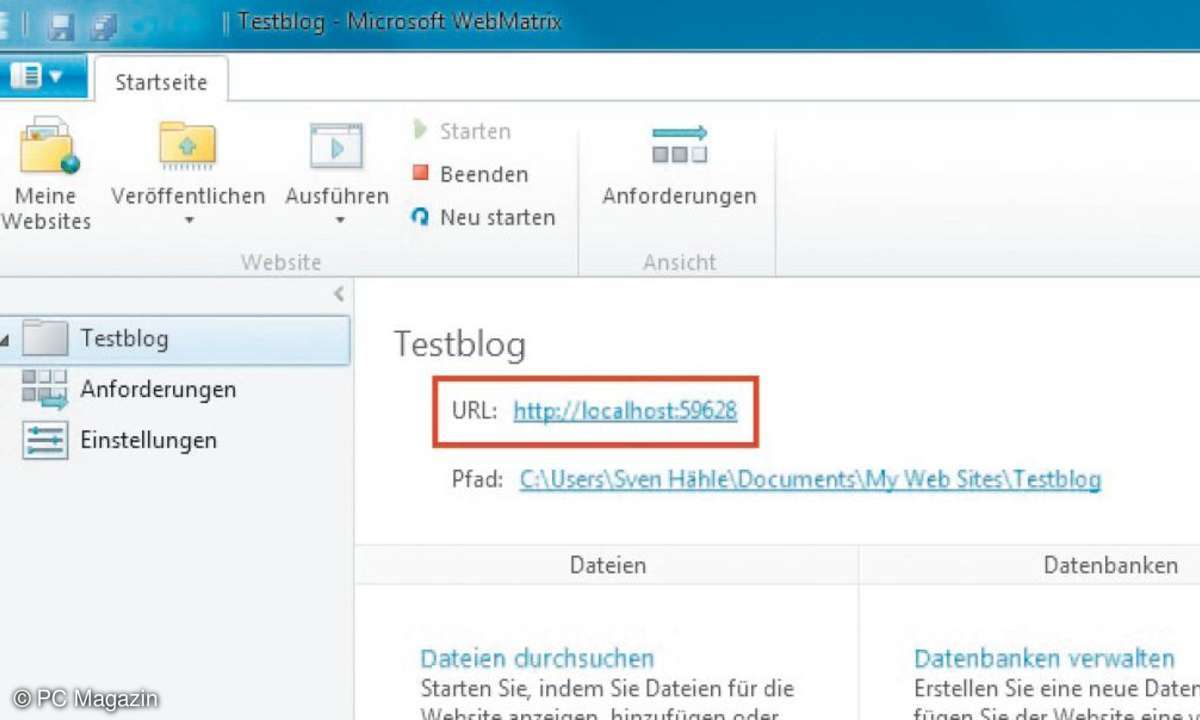Click the Website group label in the ribbon
This screenshot has width=1200, height=720.
pyautogui.click(x=281, y=262)
